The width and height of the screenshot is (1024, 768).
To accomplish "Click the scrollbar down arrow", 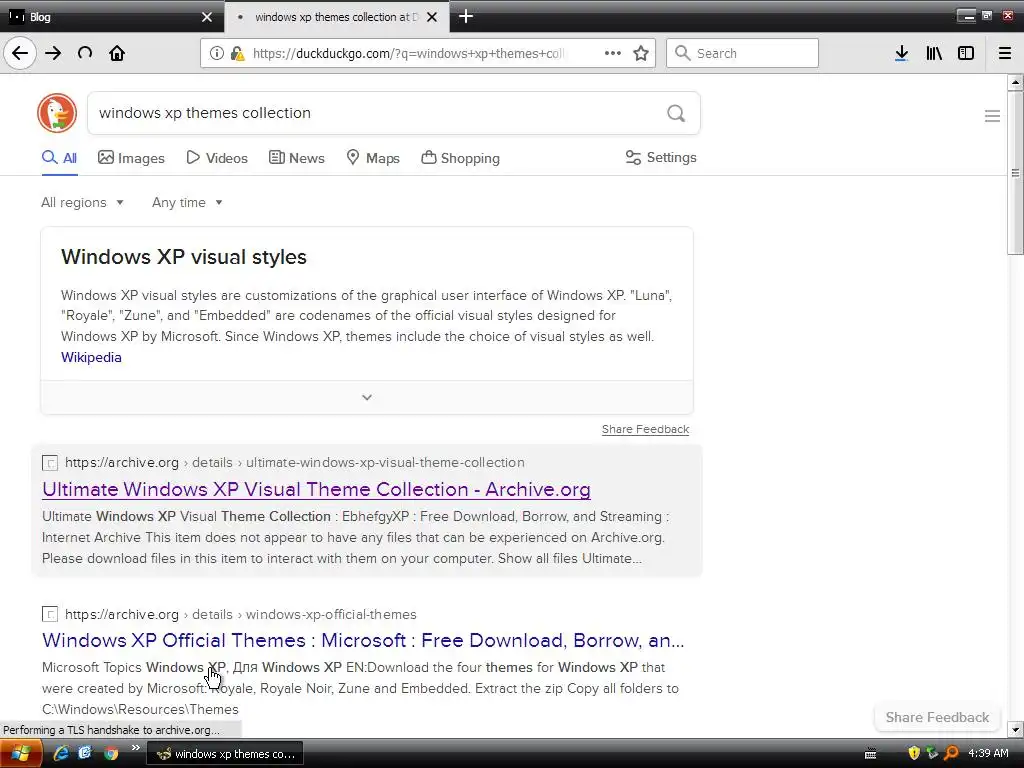I will point(1015,729).
